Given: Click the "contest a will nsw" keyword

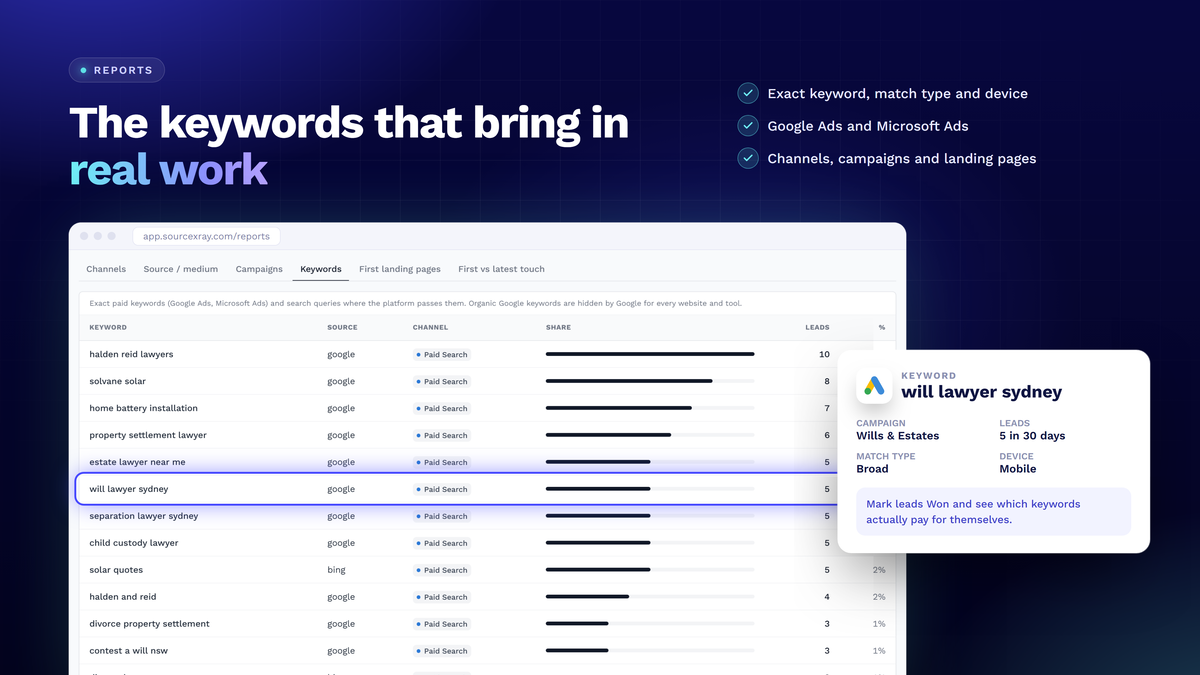Looking at the screenshot, I should 128,651.
